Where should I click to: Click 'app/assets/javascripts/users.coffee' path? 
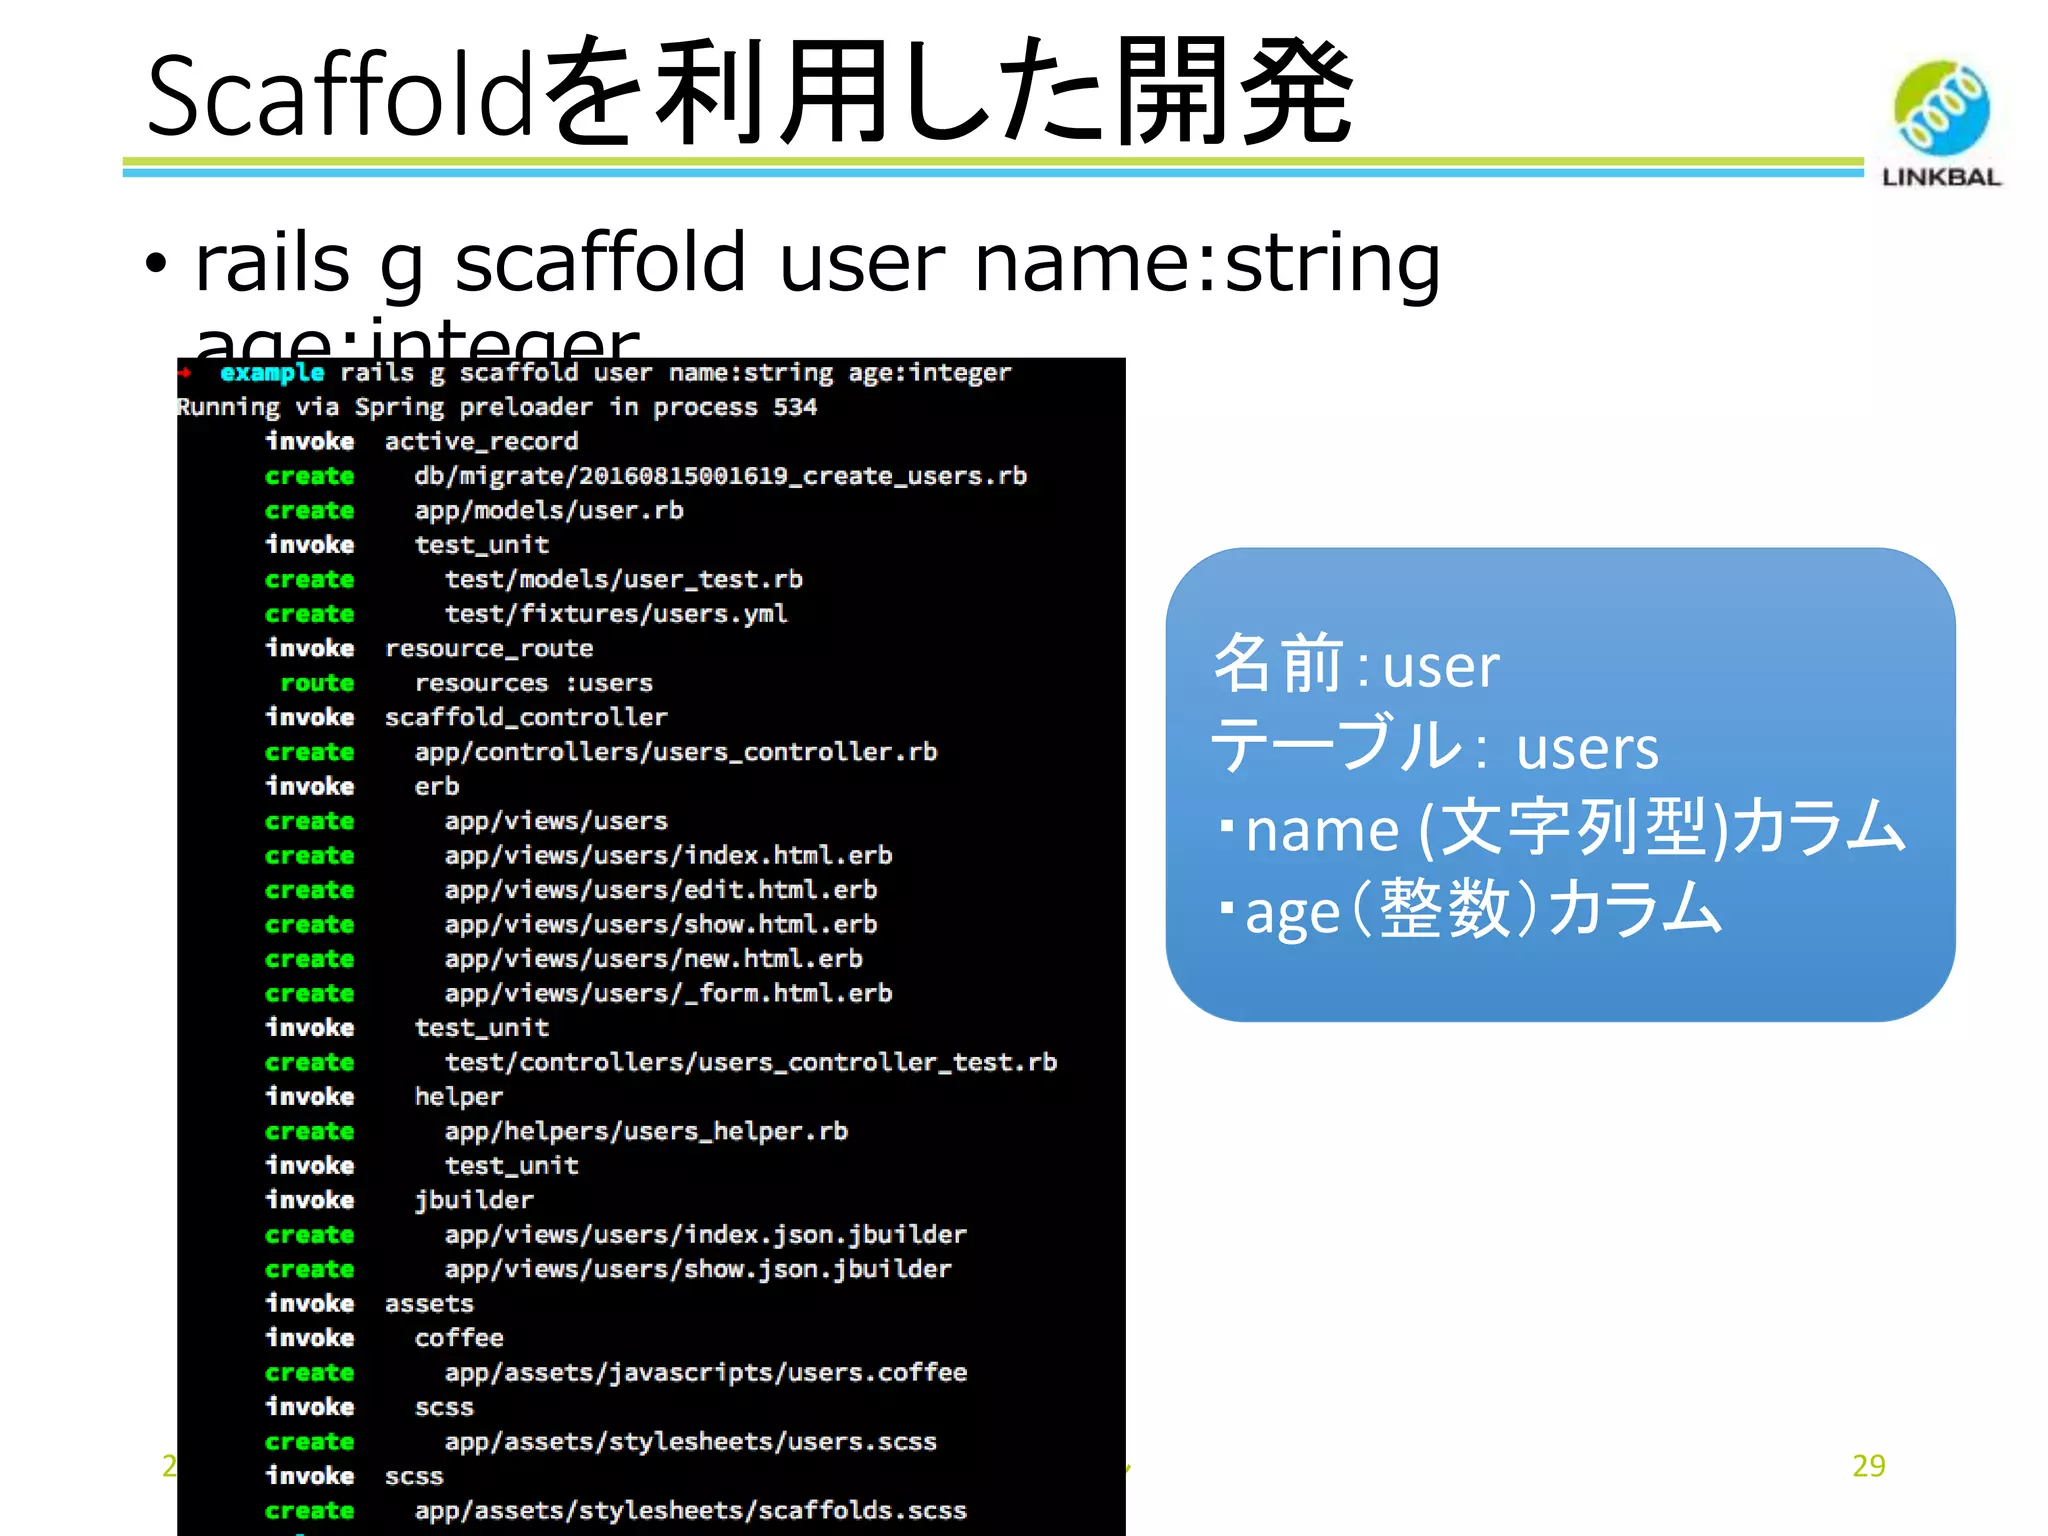point(706,1373)
